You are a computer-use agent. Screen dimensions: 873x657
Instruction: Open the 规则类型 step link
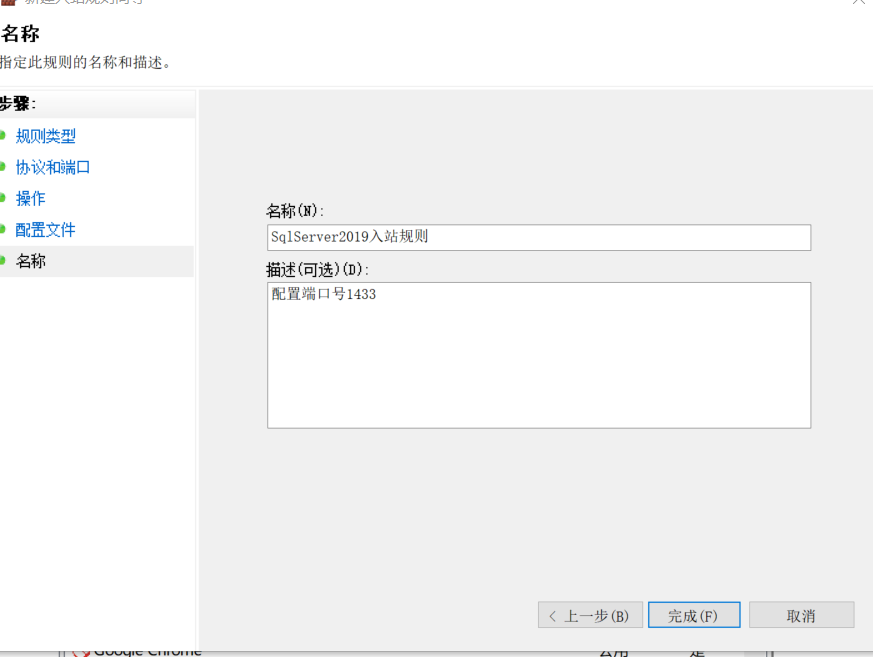[46, 136]
